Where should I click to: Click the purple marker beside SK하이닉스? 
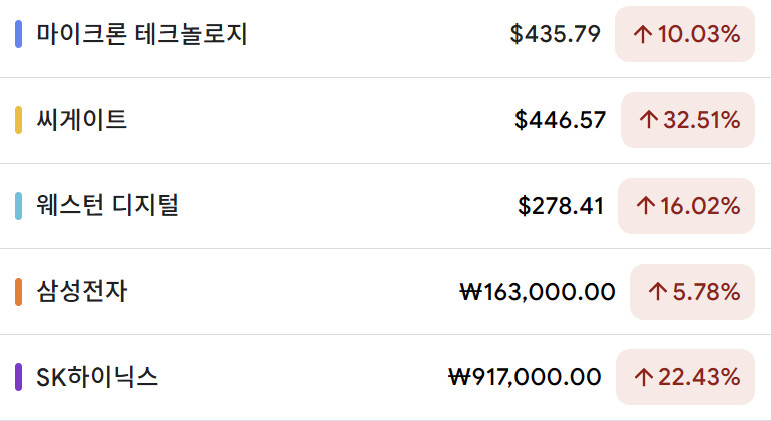(18, 377)
